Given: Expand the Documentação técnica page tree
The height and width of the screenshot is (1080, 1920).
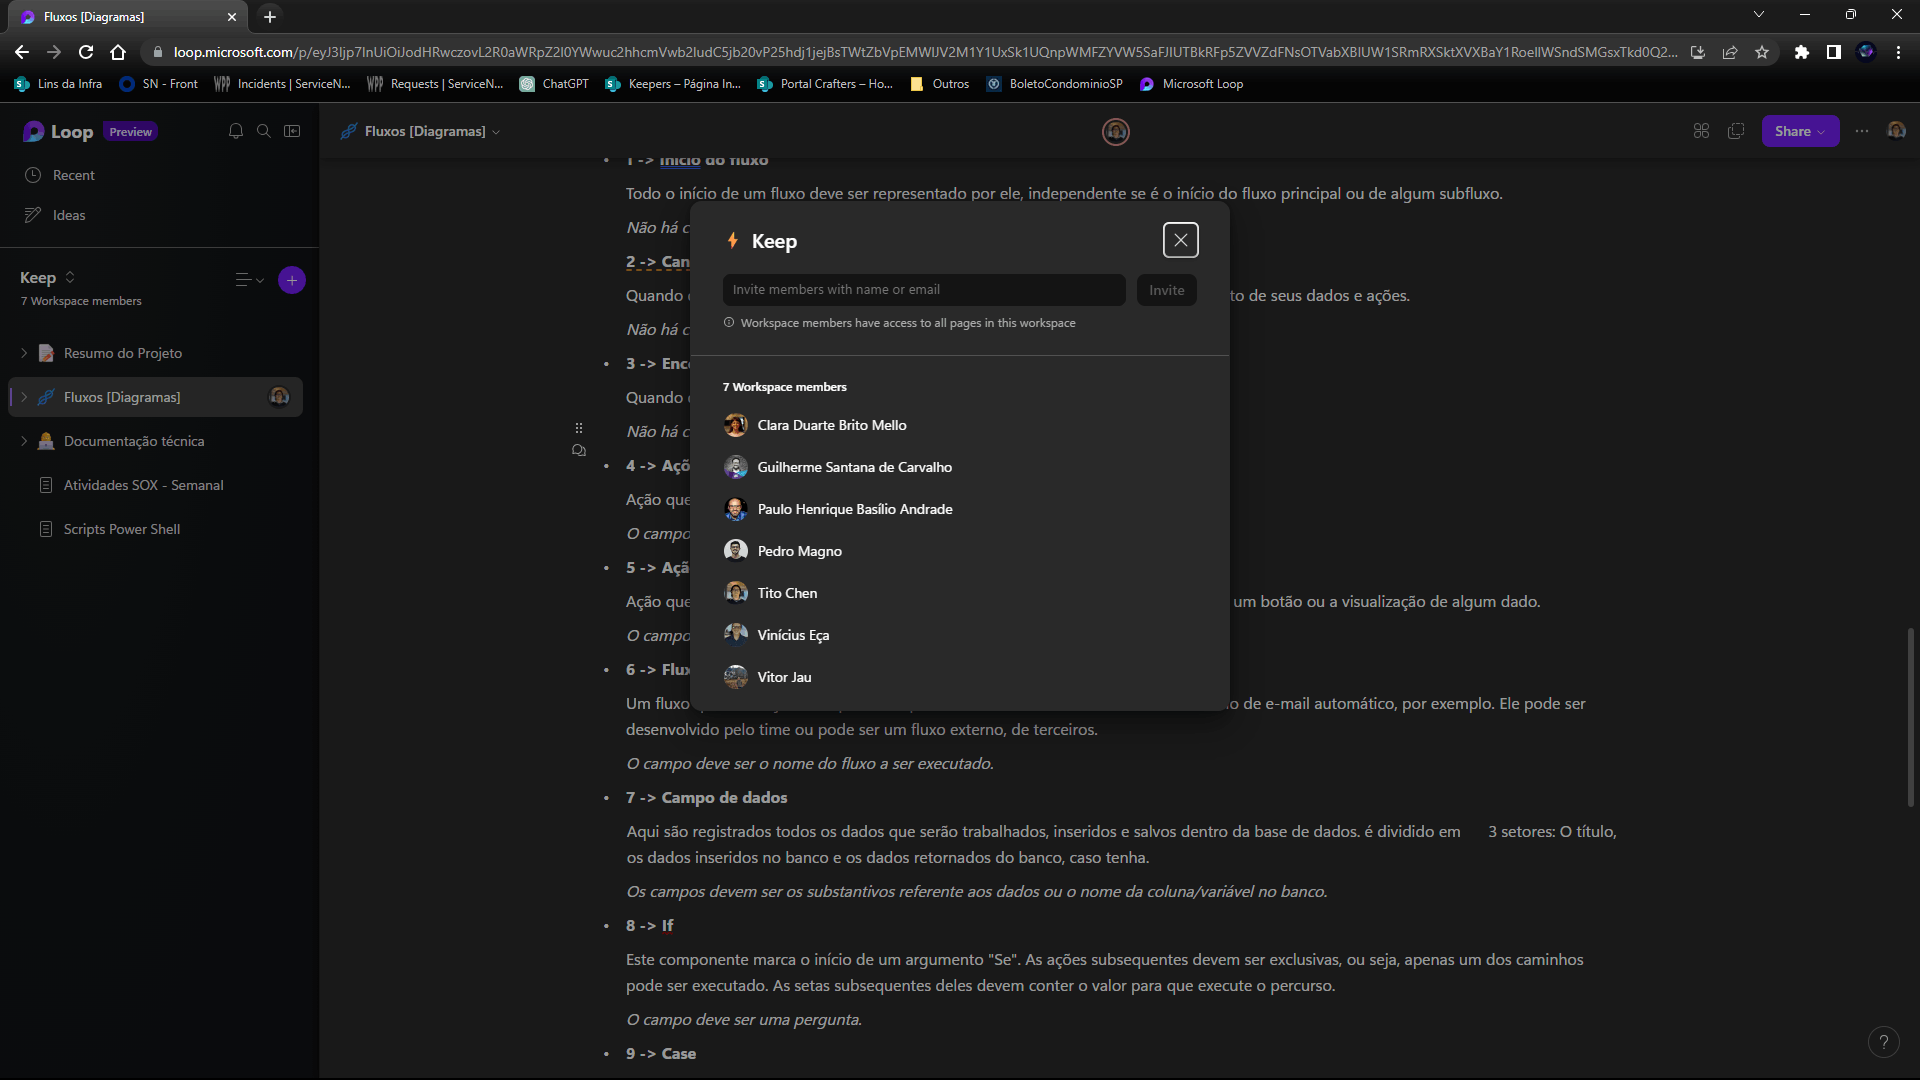Looking at the screenshot, I should (24, 441).
